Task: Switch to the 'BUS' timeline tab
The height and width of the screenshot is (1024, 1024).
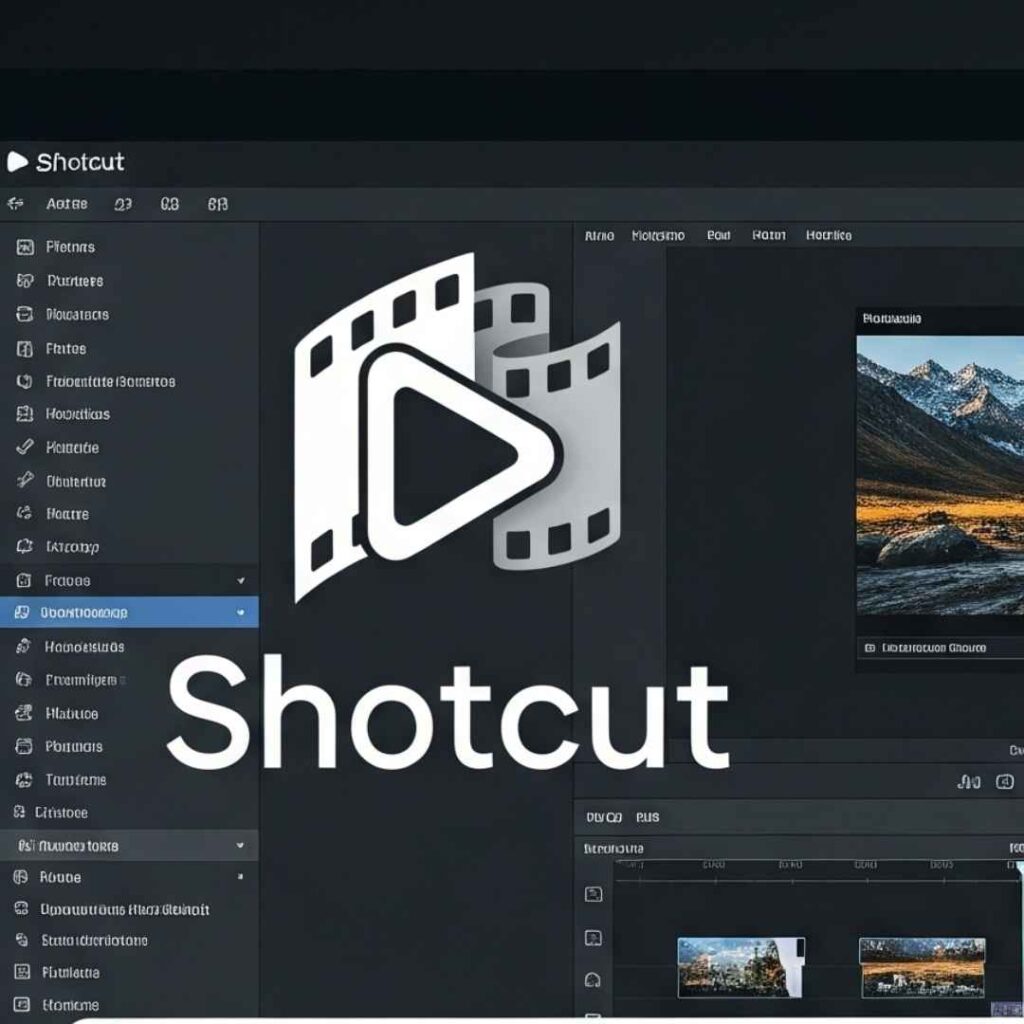Action: click(x=647, y=817)
